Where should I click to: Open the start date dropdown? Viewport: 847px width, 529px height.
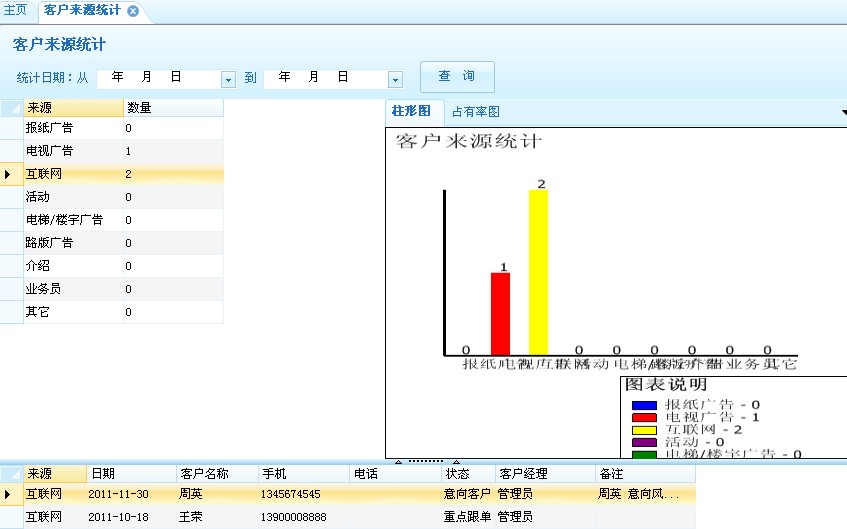click(228, 79)
